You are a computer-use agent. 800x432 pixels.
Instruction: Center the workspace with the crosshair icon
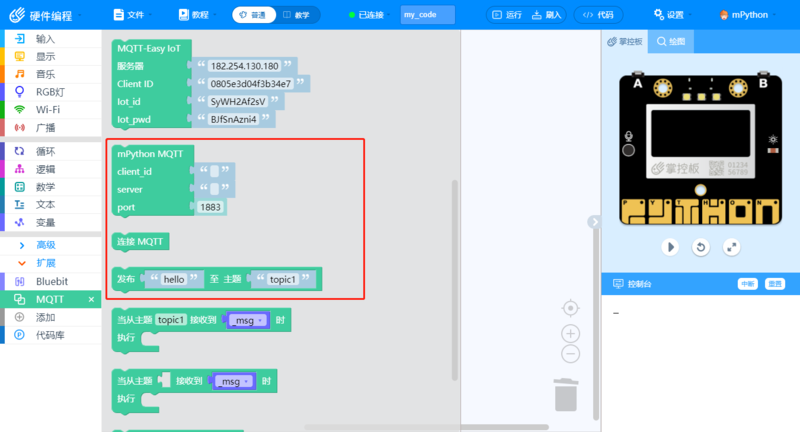pyautogui.click(x=570, y=307)
